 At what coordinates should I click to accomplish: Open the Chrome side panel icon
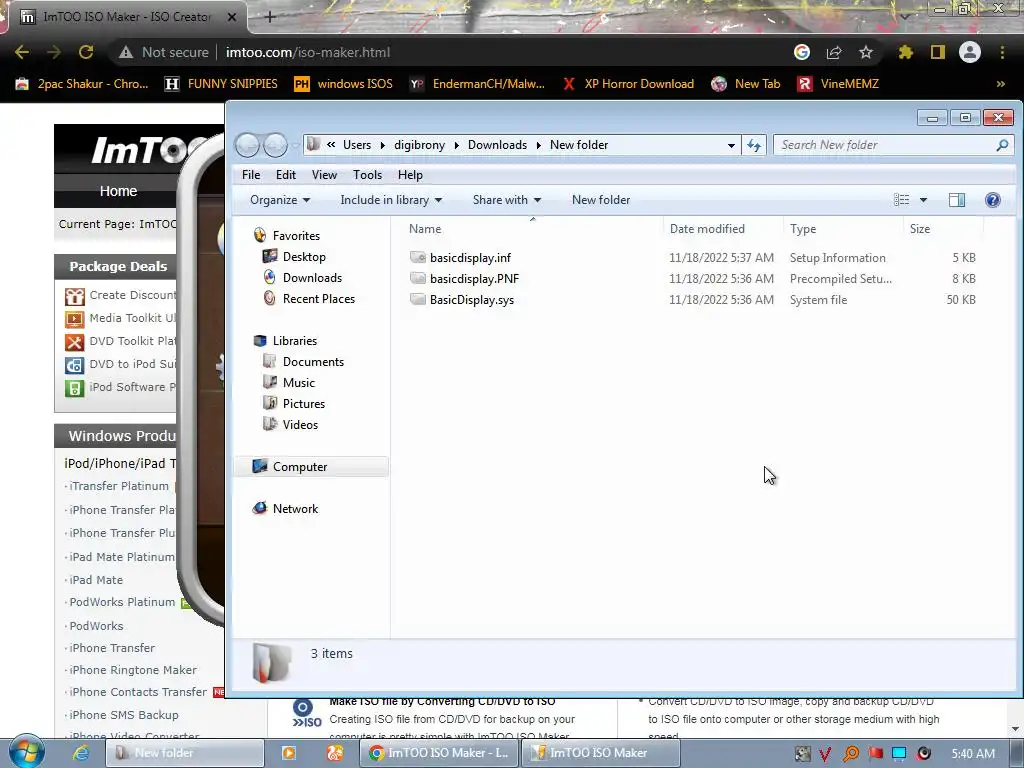pos(938,52)
